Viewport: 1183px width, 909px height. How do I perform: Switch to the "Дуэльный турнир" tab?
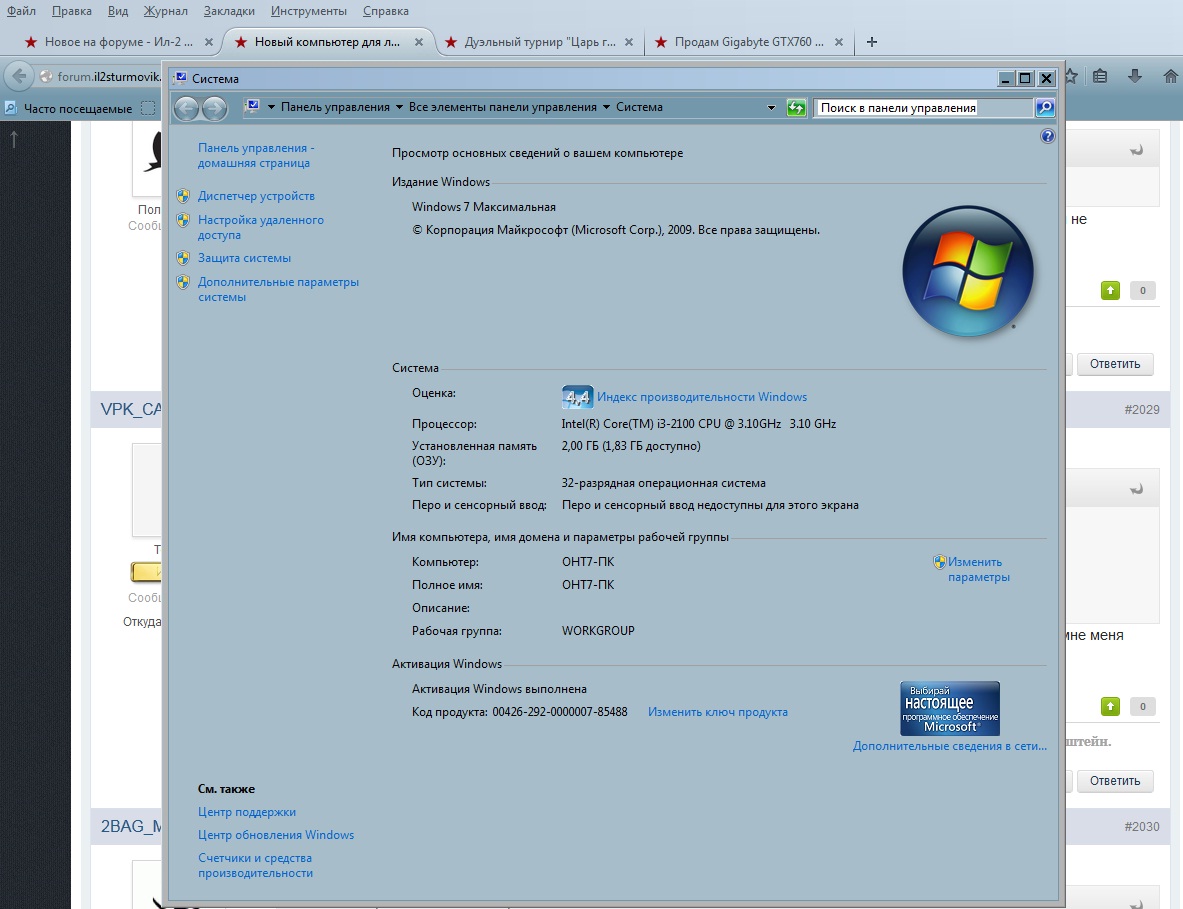pyautogui.click(x=539, y=42)
